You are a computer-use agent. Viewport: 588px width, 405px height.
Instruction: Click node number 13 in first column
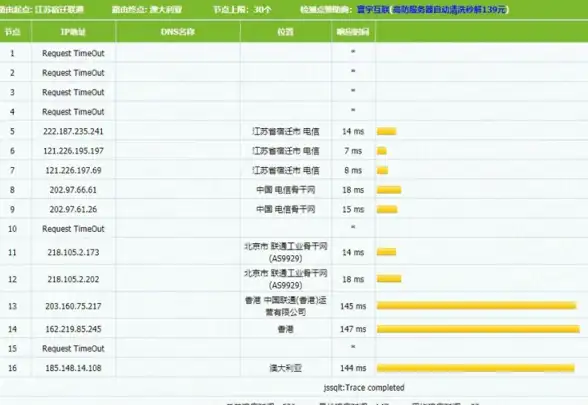click(12, 306)
